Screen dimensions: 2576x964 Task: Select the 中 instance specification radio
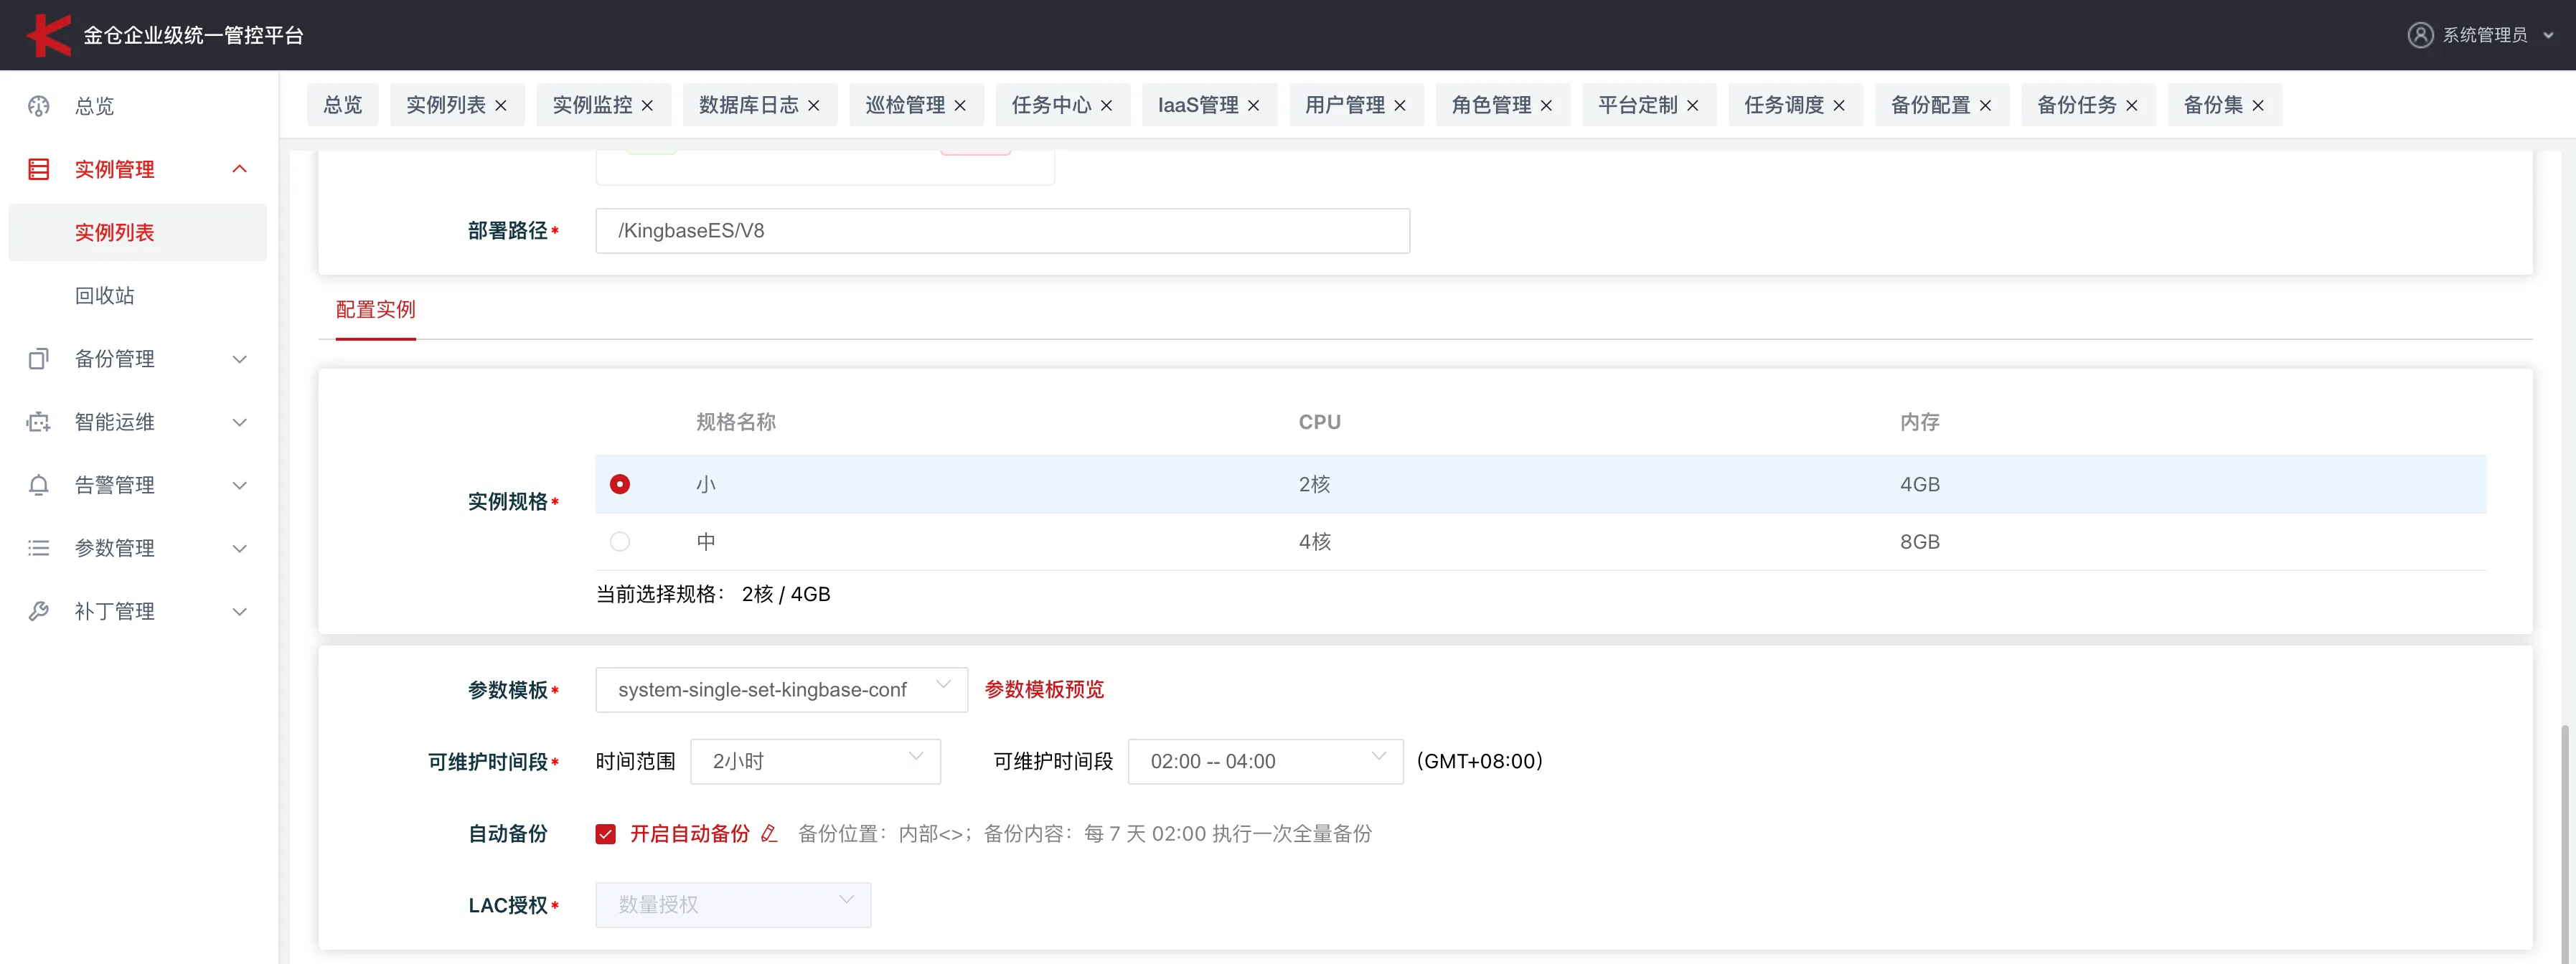pyautogui.click(x=620, y=541)
